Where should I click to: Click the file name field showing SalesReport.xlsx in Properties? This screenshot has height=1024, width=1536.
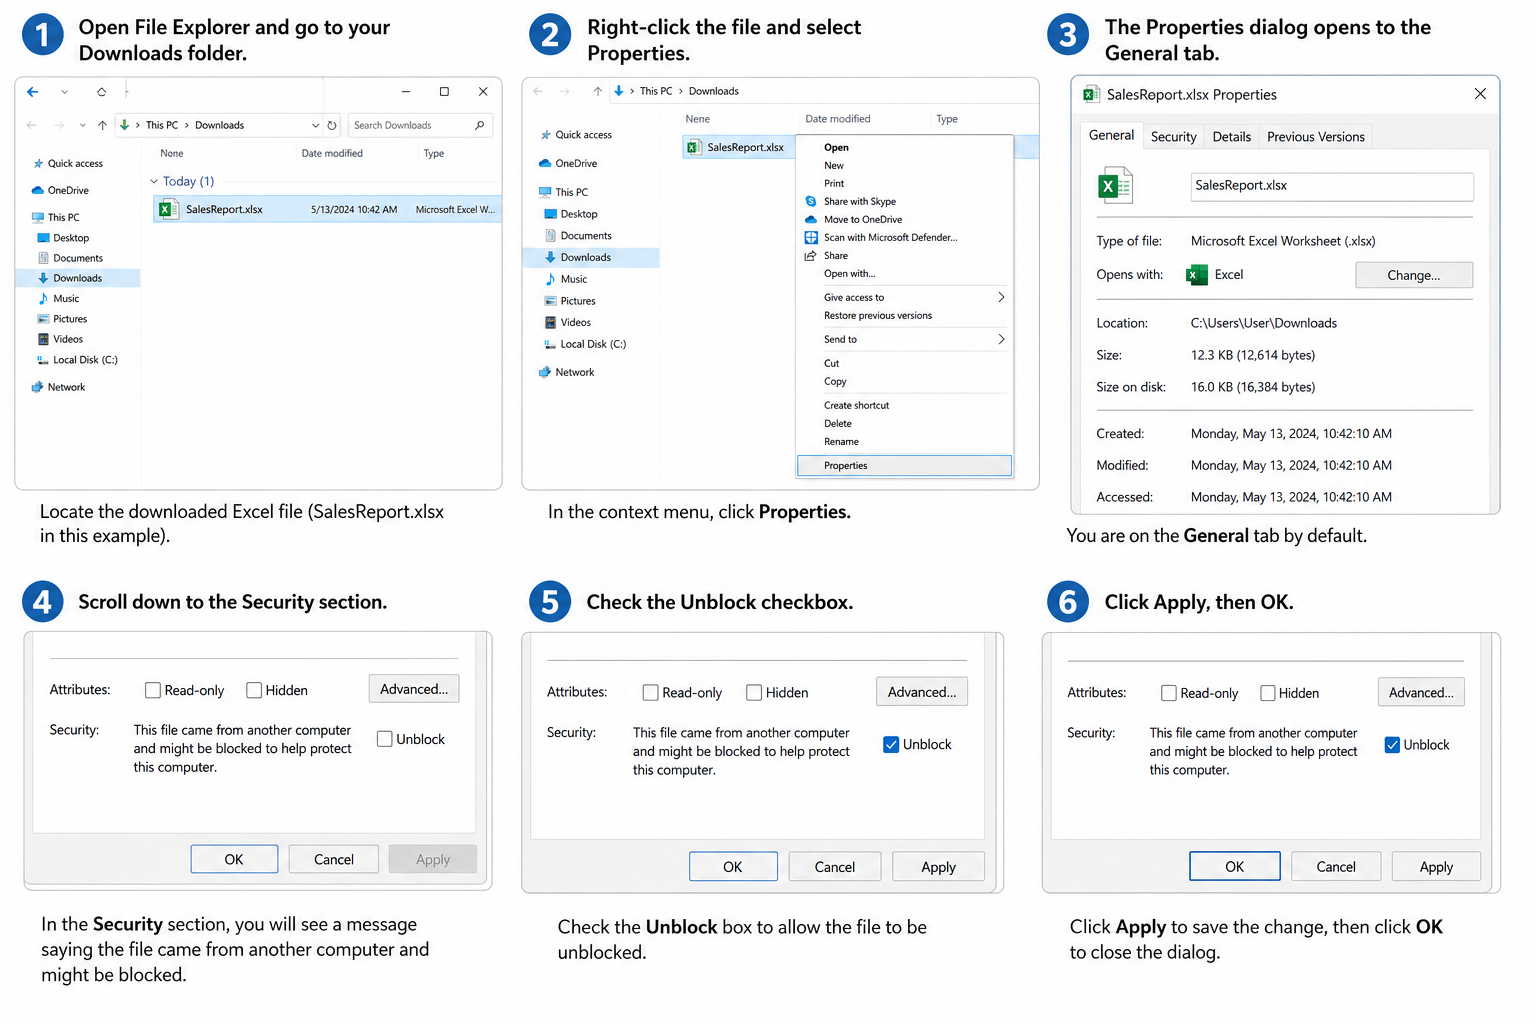coord(1332,186)
